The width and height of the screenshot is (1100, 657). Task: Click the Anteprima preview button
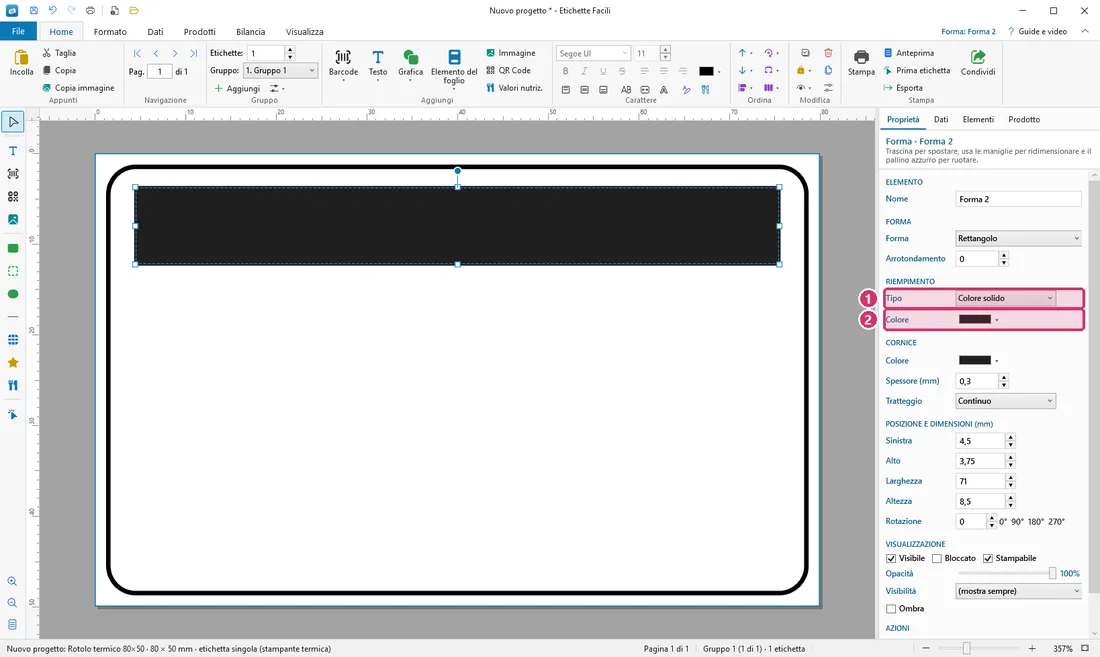click(909, 53)
